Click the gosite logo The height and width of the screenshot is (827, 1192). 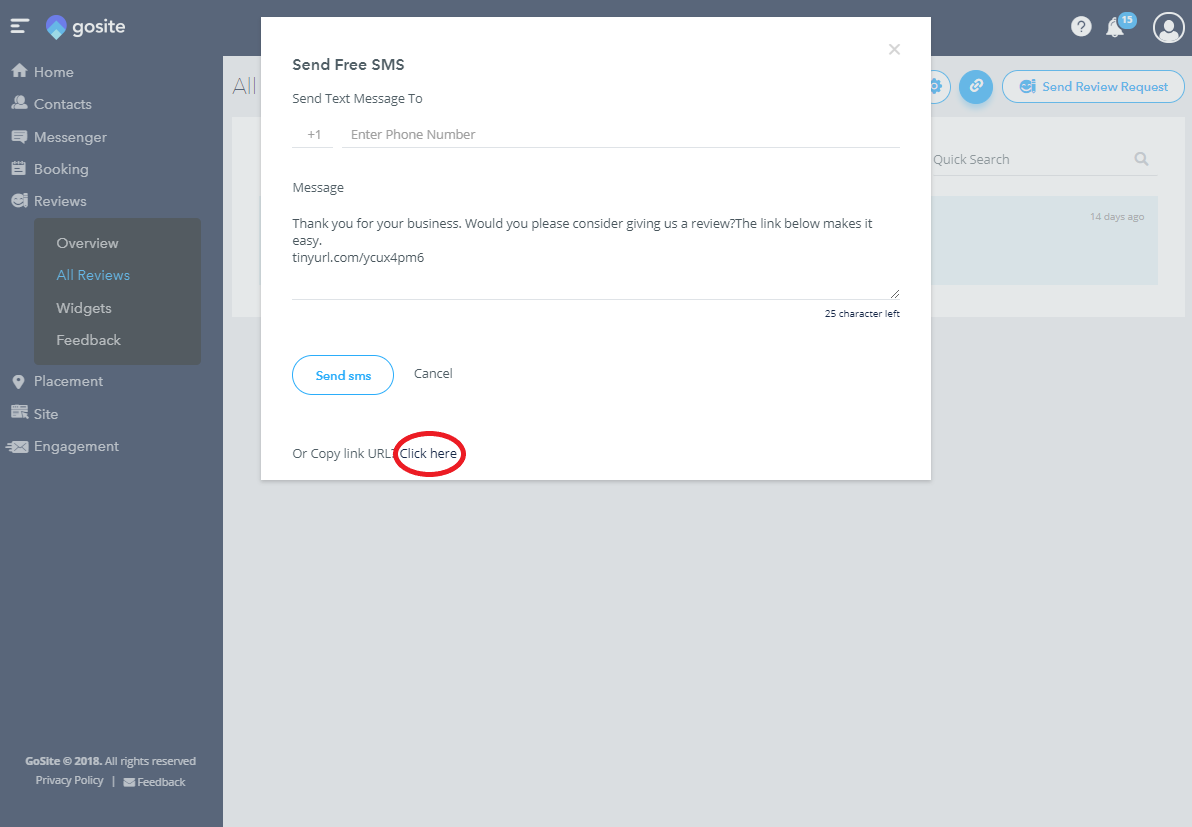(85, 27)
